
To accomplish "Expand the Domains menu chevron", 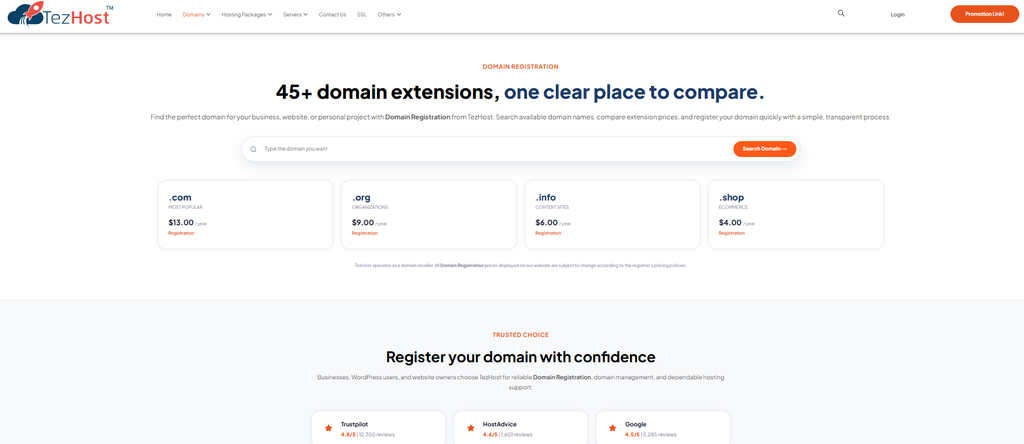I will coord(208,14).
